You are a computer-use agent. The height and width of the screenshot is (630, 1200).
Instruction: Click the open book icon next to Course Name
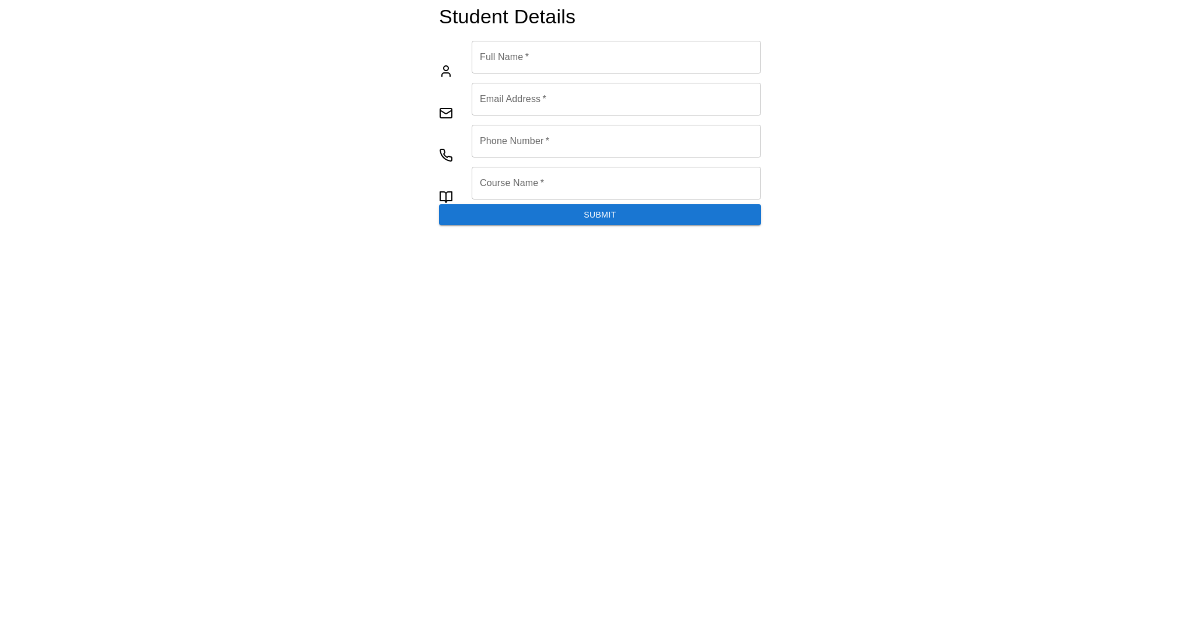[446, 197]
